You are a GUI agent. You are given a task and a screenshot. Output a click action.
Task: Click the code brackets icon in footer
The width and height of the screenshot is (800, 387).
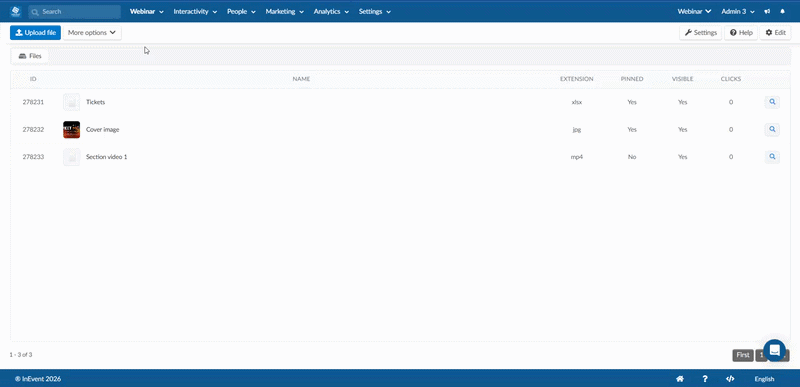pyautogui.click(x=730, y=379)
